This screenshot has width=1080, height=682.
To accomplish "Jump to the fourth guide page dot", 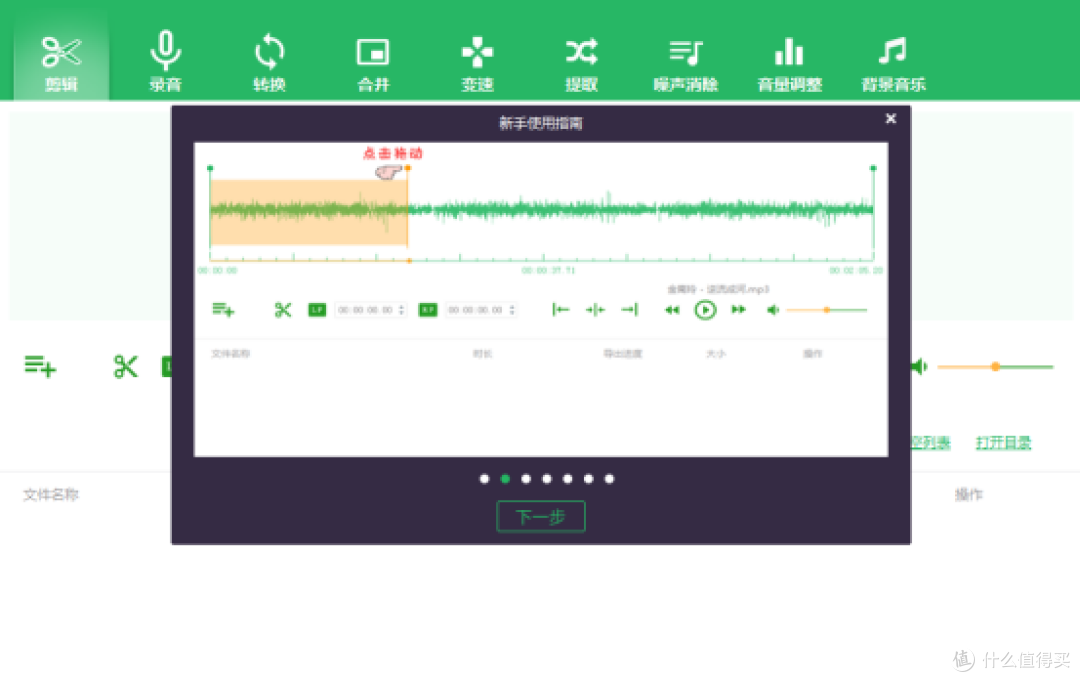I will click(x=547, y=479).
